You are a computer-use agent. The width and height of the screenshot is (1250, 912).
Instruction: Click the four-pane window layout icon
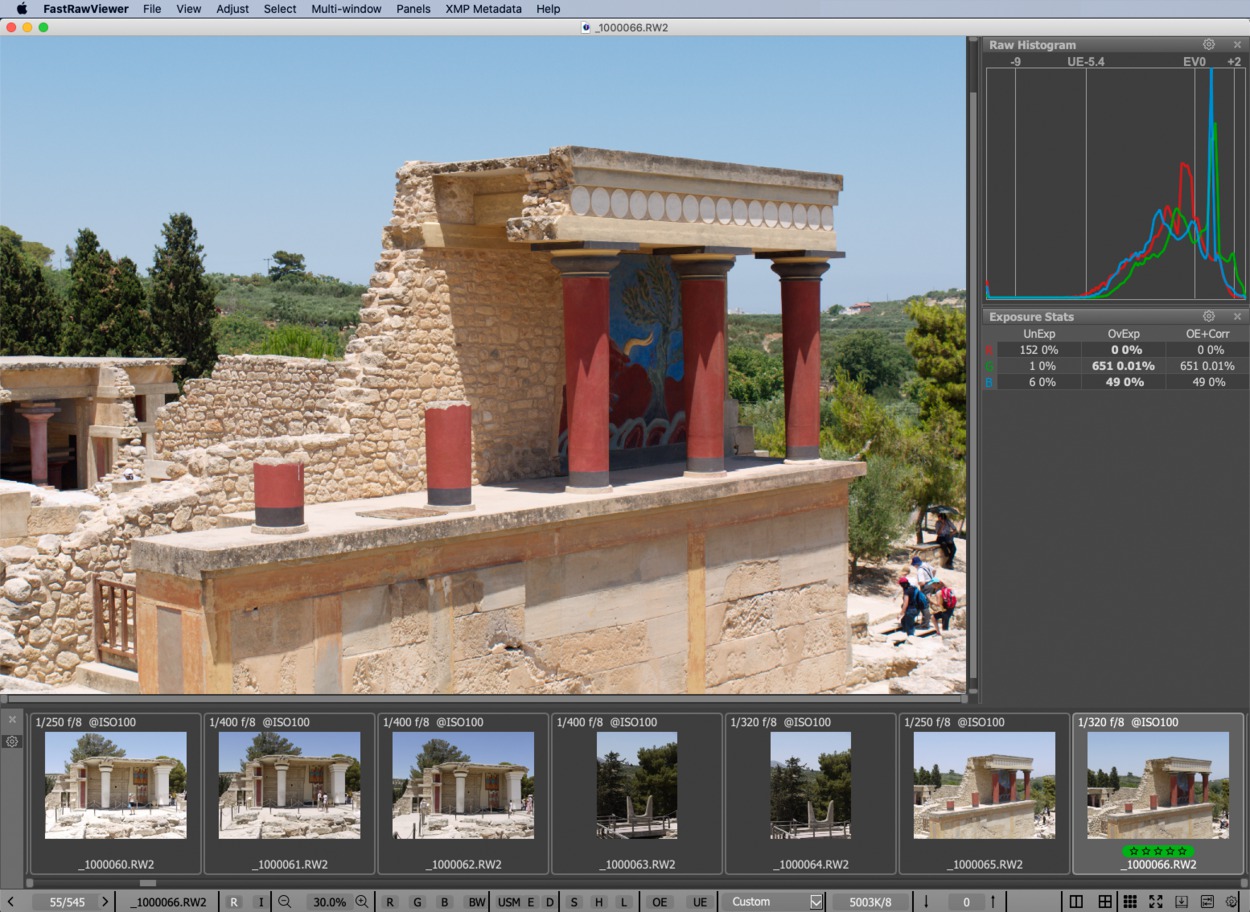point(1104,902)
